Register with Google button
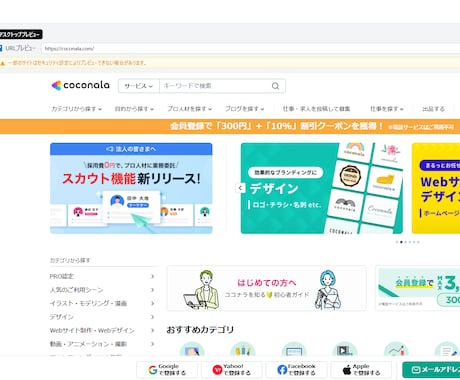The width and height of the screenshot is (460, 380). pos(167,370)
